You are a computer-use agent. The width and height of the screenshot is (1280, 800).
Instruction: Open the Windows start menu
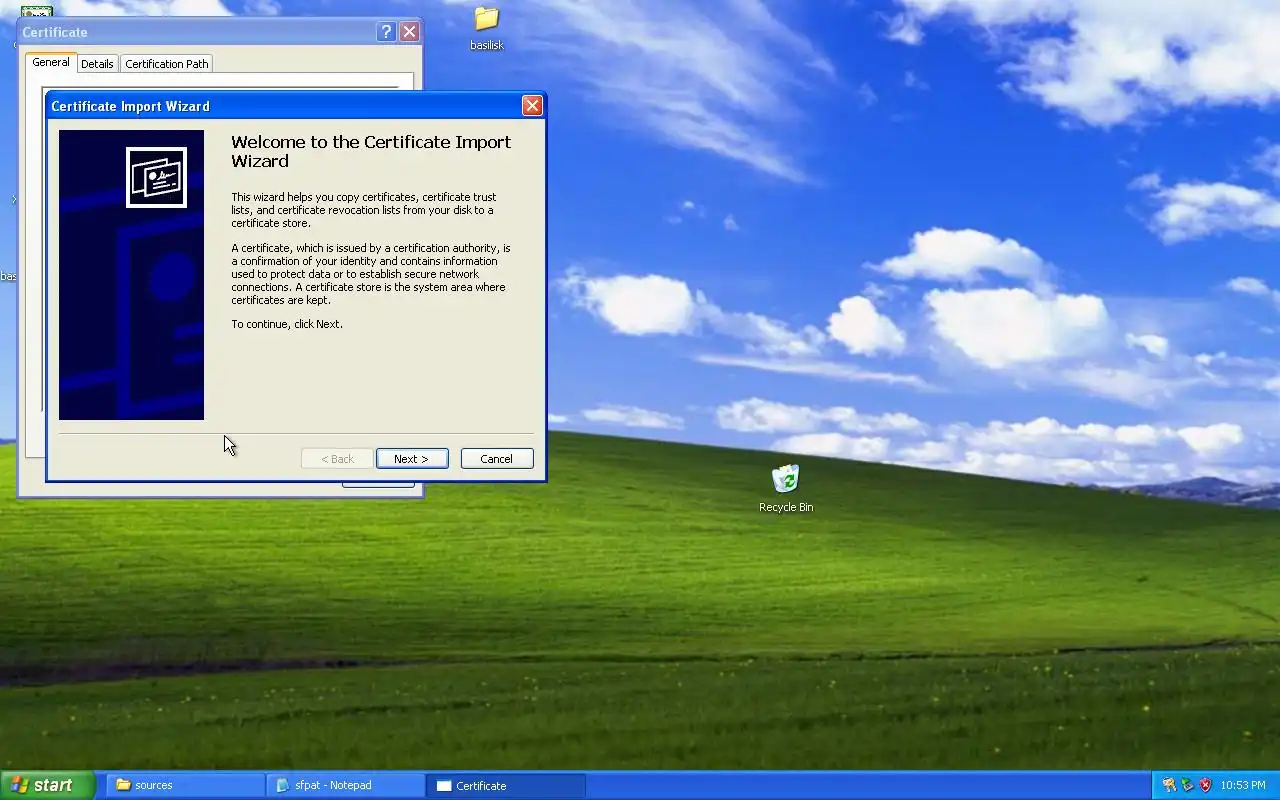47,785
